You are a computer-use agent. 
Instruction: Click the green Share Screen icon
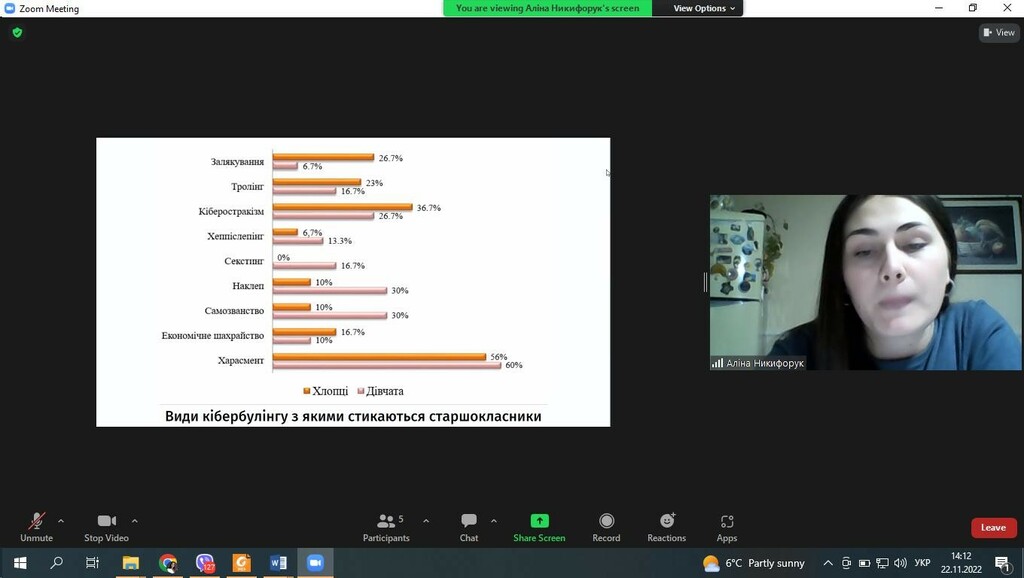[539, 521]
